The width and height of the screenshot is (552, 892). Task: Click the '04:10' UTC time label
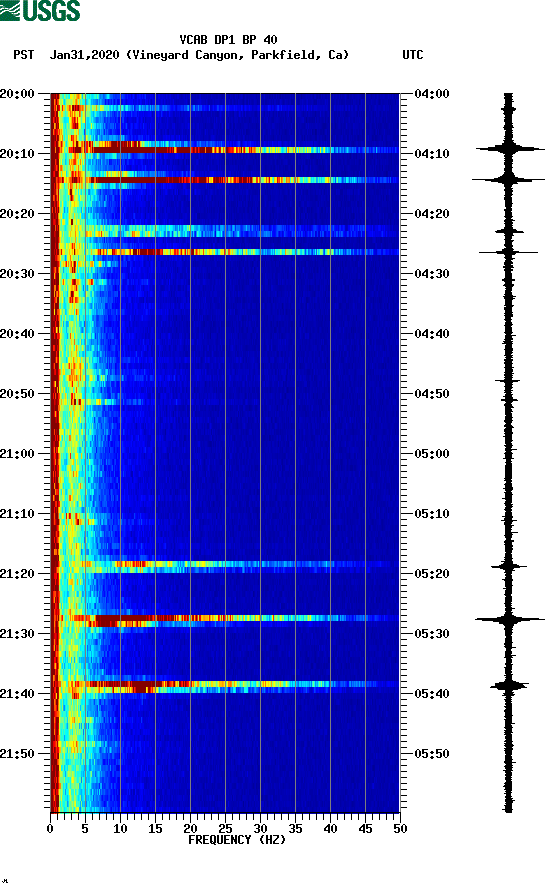tap(432, 154)
